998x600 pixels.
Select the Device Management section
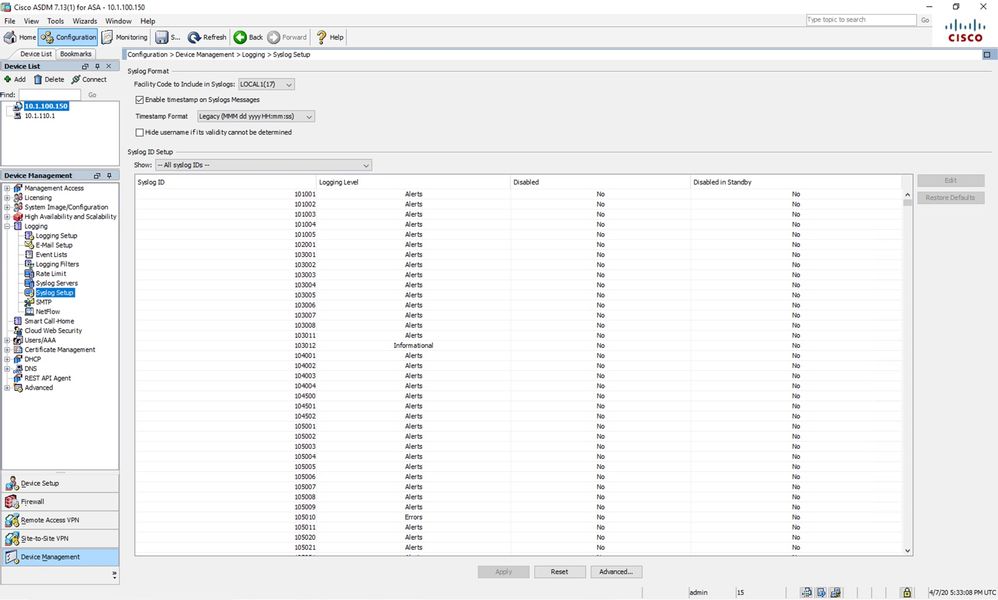(60, 557)
